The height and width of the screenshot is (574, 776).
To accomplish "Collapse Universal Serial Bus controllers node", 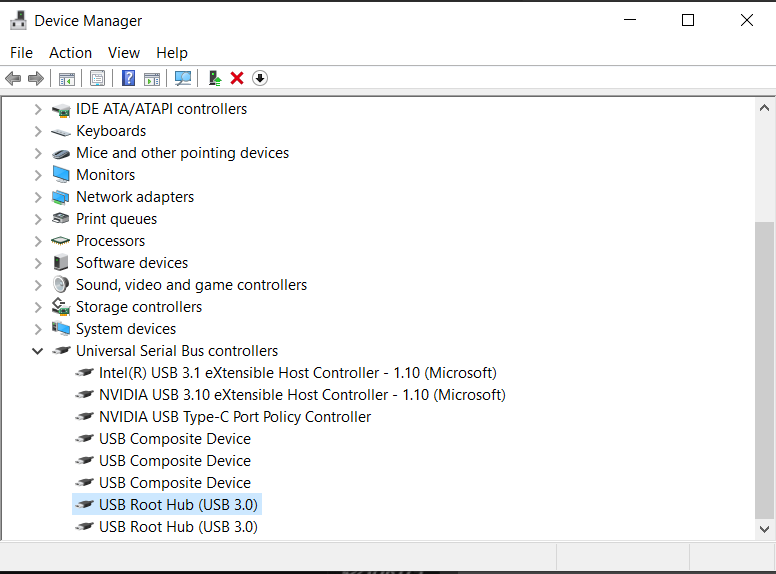I will click(38, 351).
